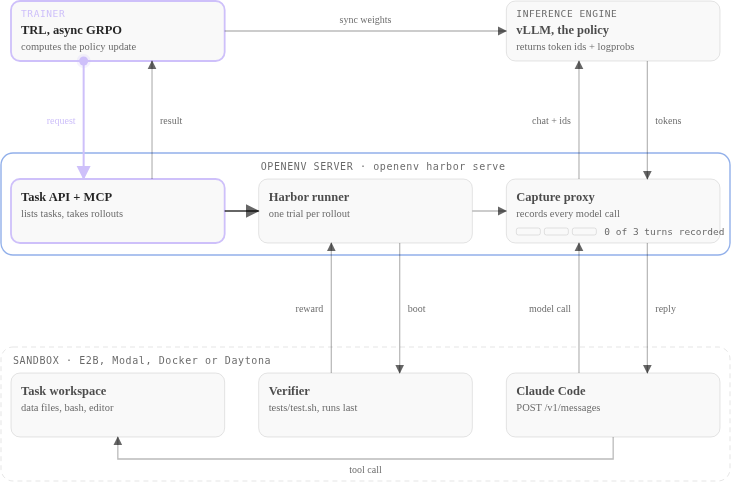This screenshot has width=731, height=482.
Task: Click the Task workspace box
Action: [x=118, y=405]
